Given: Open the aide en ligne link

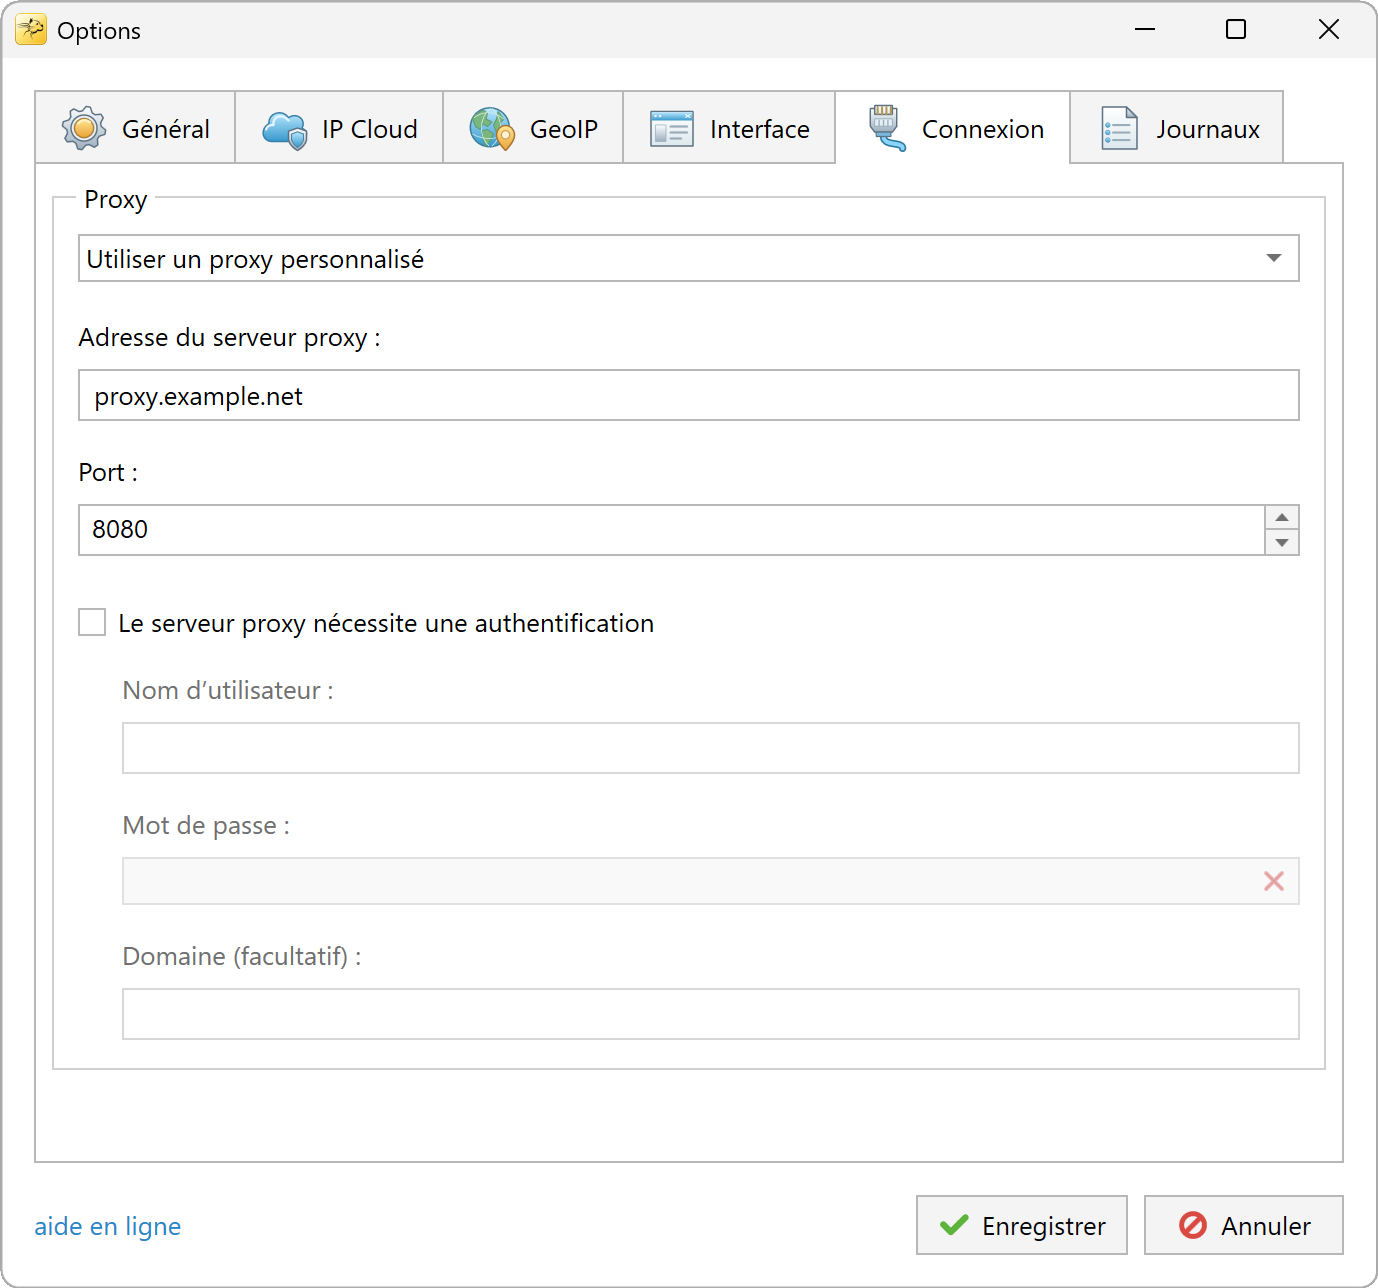Looking at the screenshot, I should coord(108,1226).
